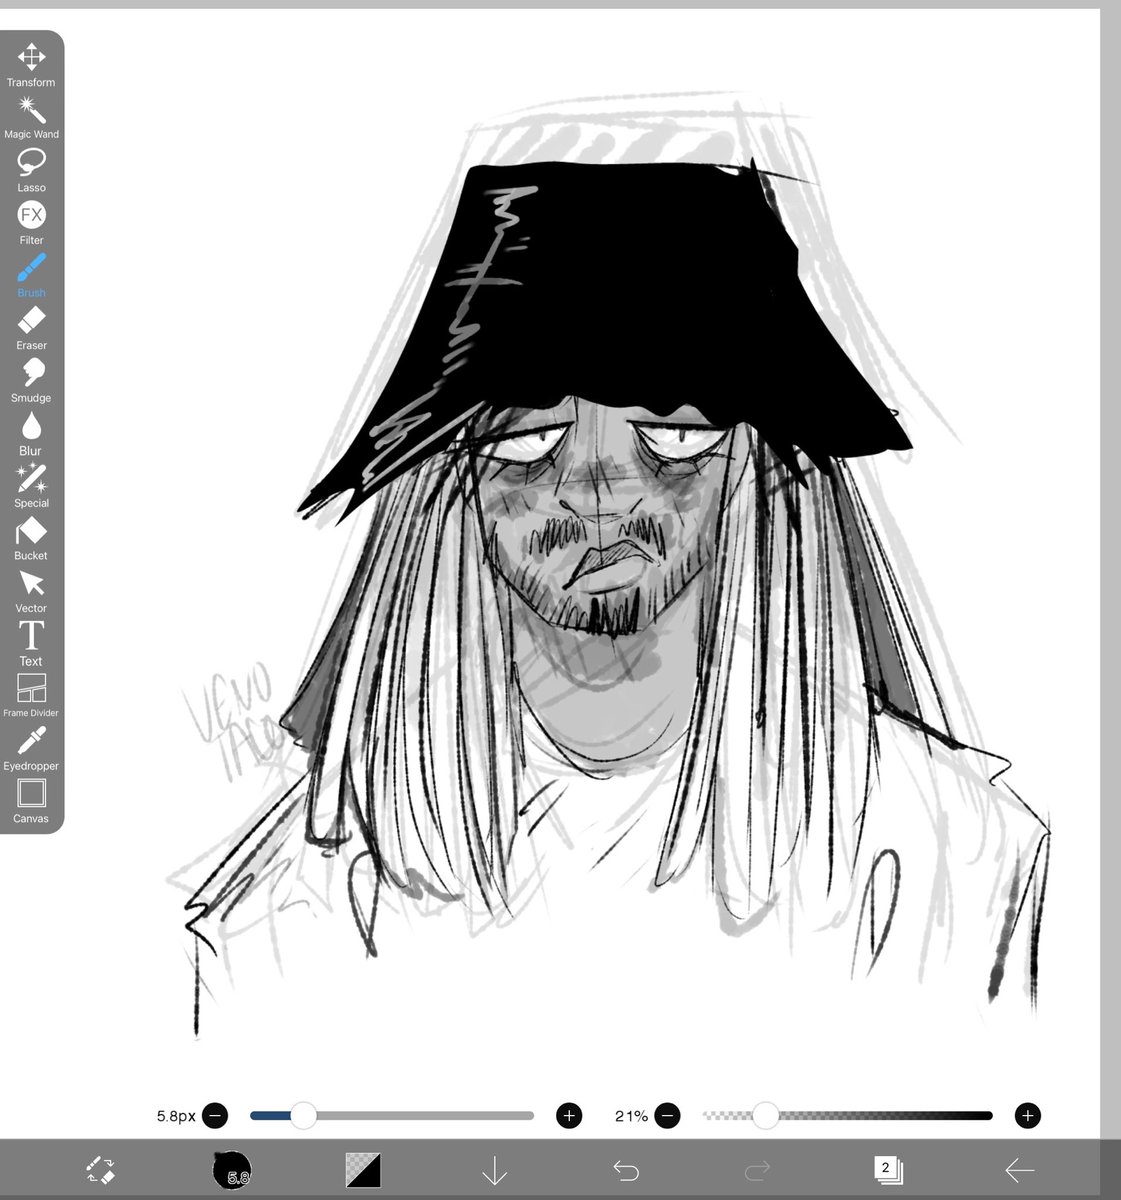Viewport: 1121px width, 1200px height.
Task: Toggle the brush/eraser switch icon
Action: pyautogui.click(x=100, y=1170)
